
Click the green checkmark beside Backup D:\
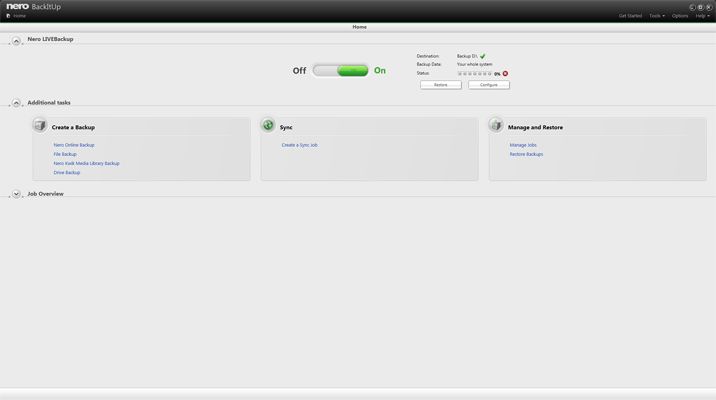click(483, 56)
